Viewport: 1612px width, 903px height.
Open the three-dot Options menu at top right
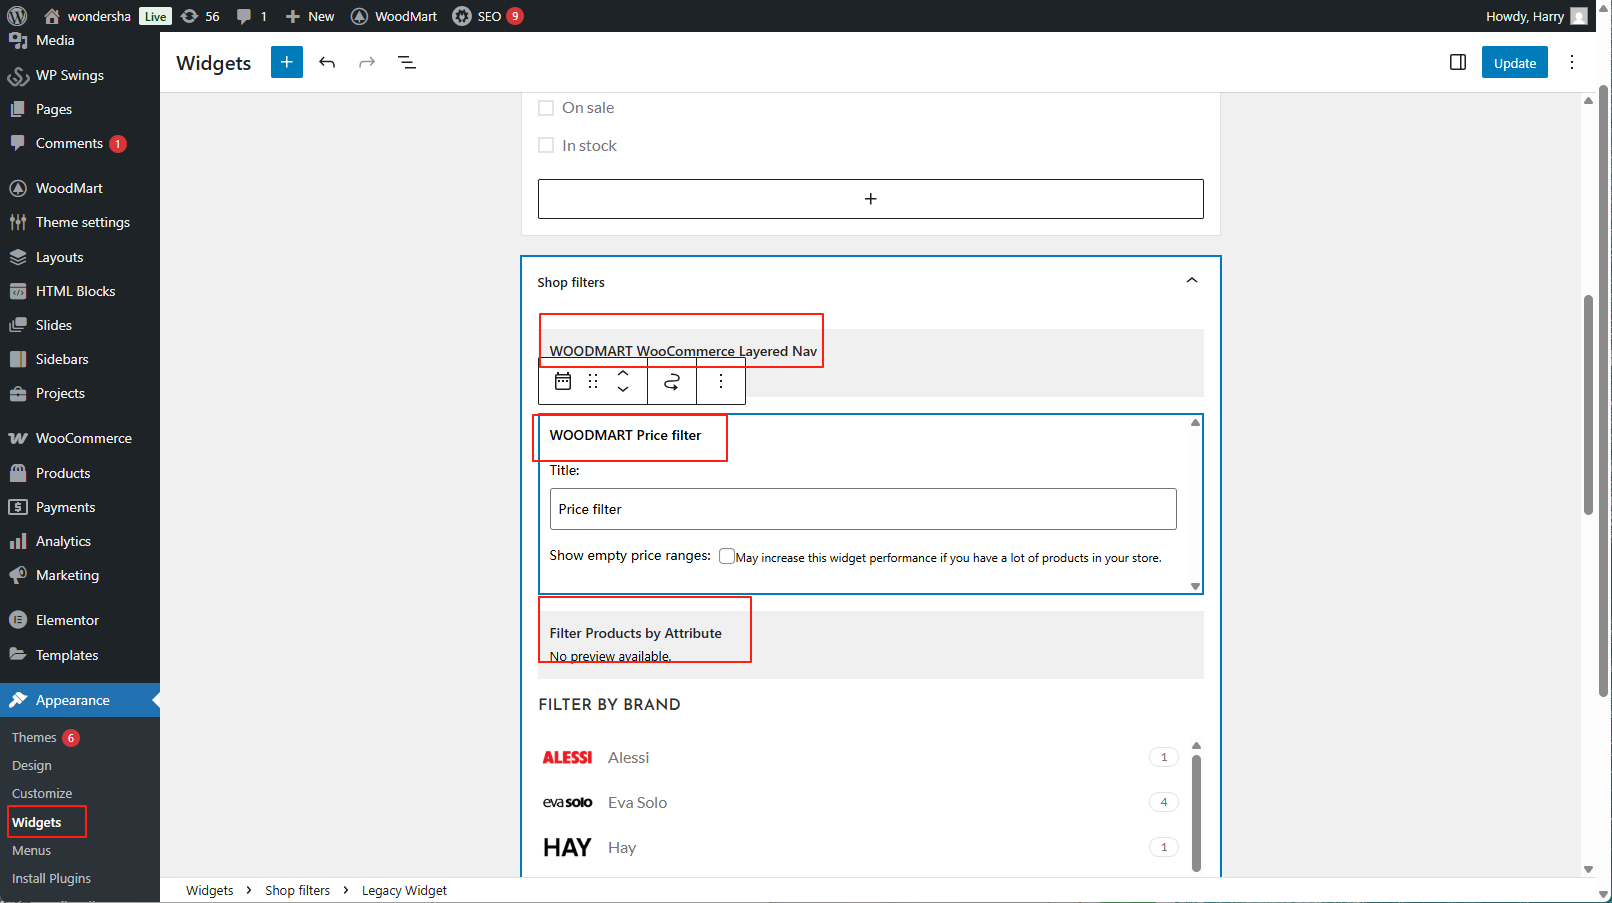[1571, 62]
